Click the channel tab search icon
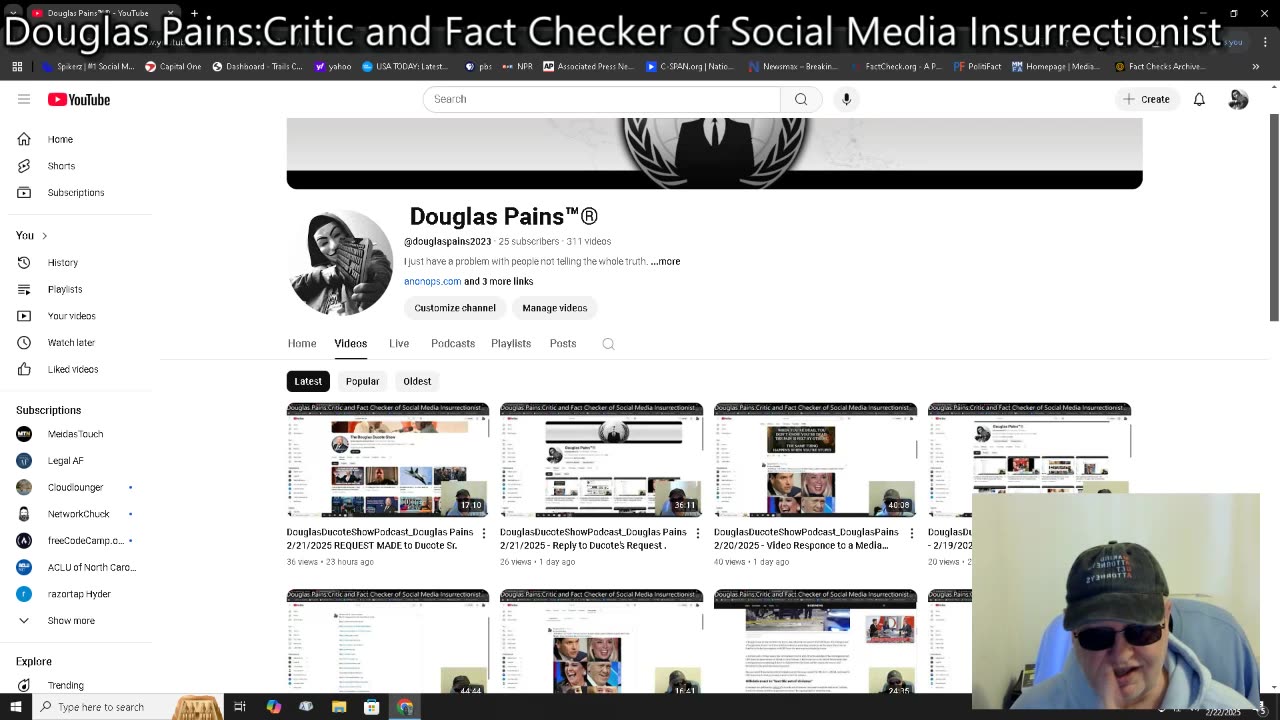This screenshot has height=720, width=1280. [608, 343]
